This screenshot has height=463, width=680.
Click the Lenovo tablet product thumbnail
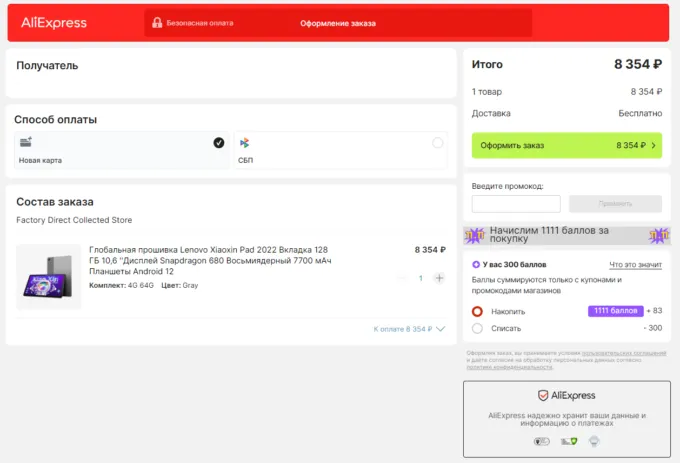tap(49, 277)
